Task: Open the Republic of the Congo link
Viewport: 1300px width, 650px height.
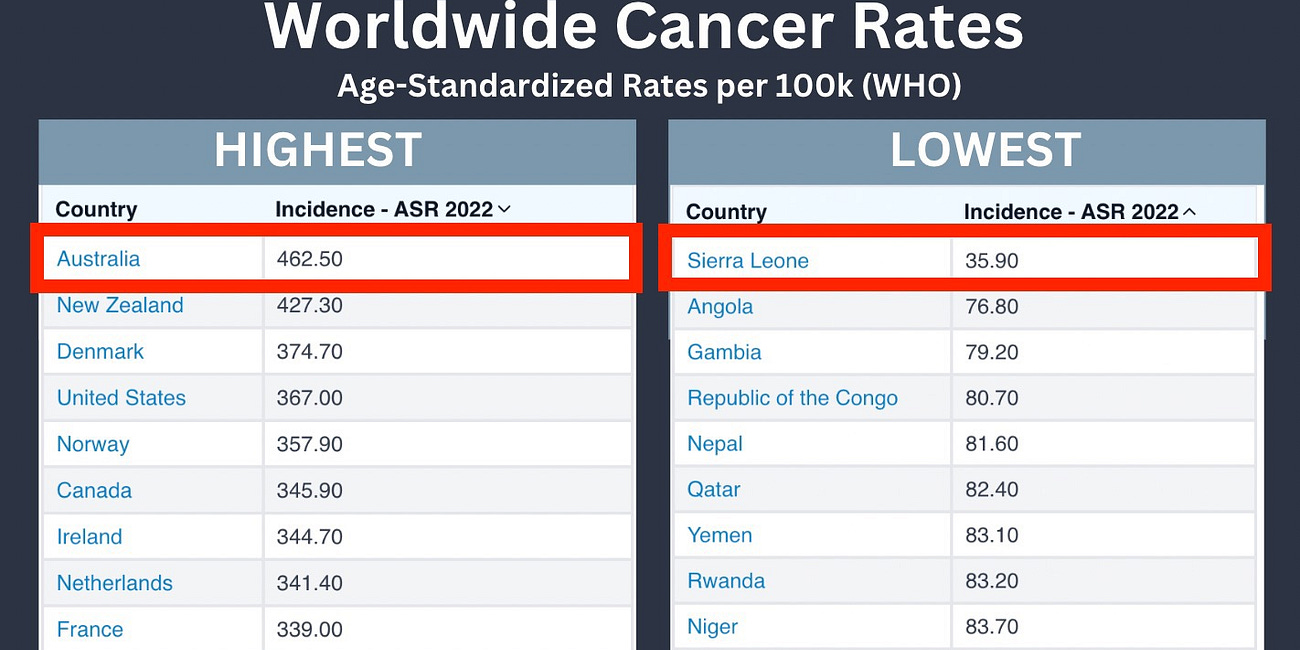Action: (x=792, y=397)
